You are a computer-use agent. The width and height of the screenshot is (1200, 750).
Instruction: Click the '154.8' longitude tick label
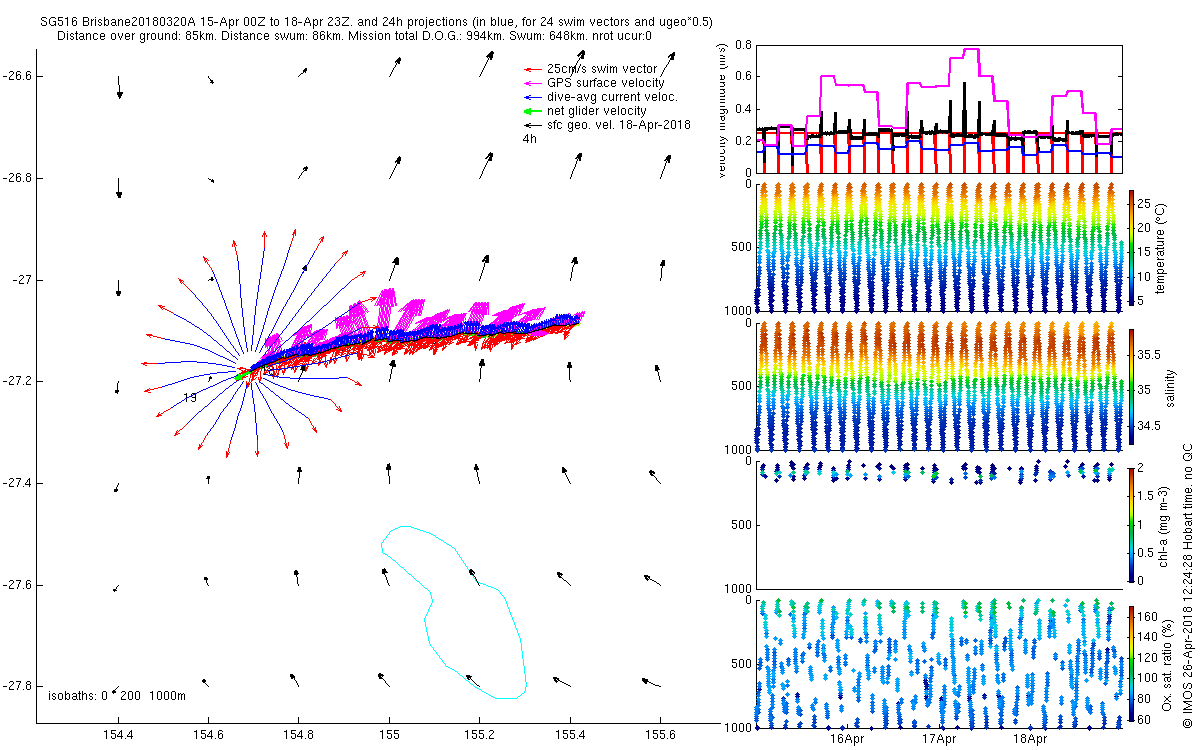click(299, 735)
